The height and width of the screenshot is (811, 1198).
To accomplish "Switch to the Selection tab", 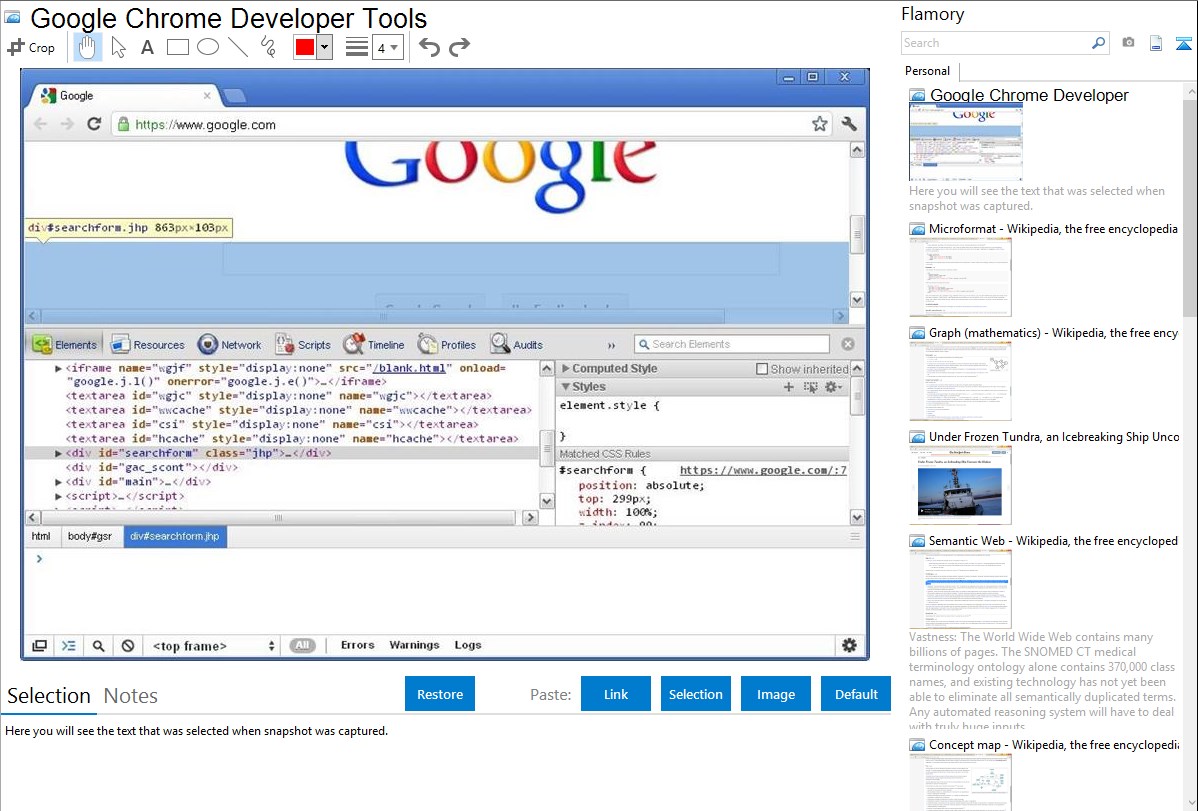I will pyautogui.click(x=49, y=696).
